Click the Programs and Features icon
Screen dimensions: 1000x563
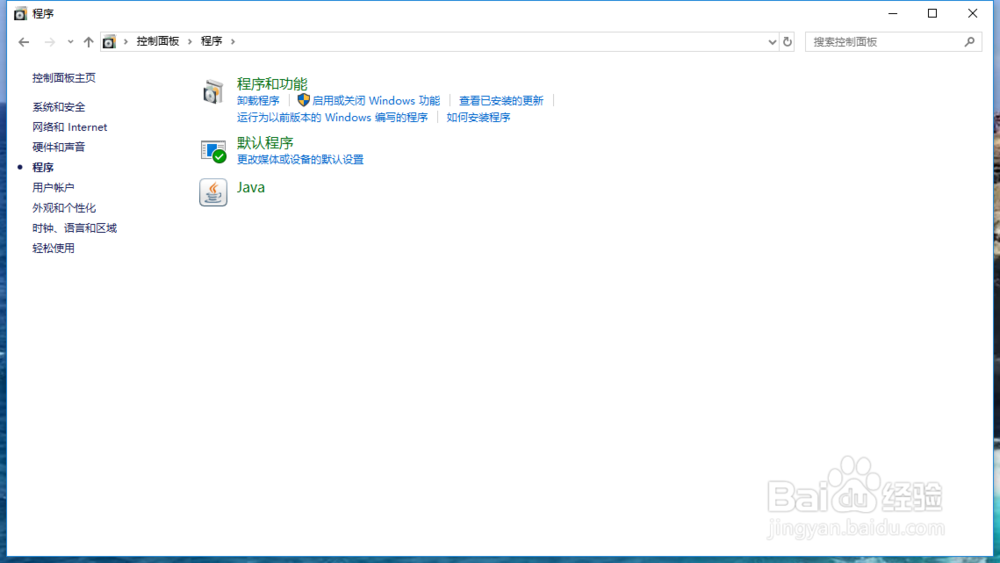tap(213, 92)
